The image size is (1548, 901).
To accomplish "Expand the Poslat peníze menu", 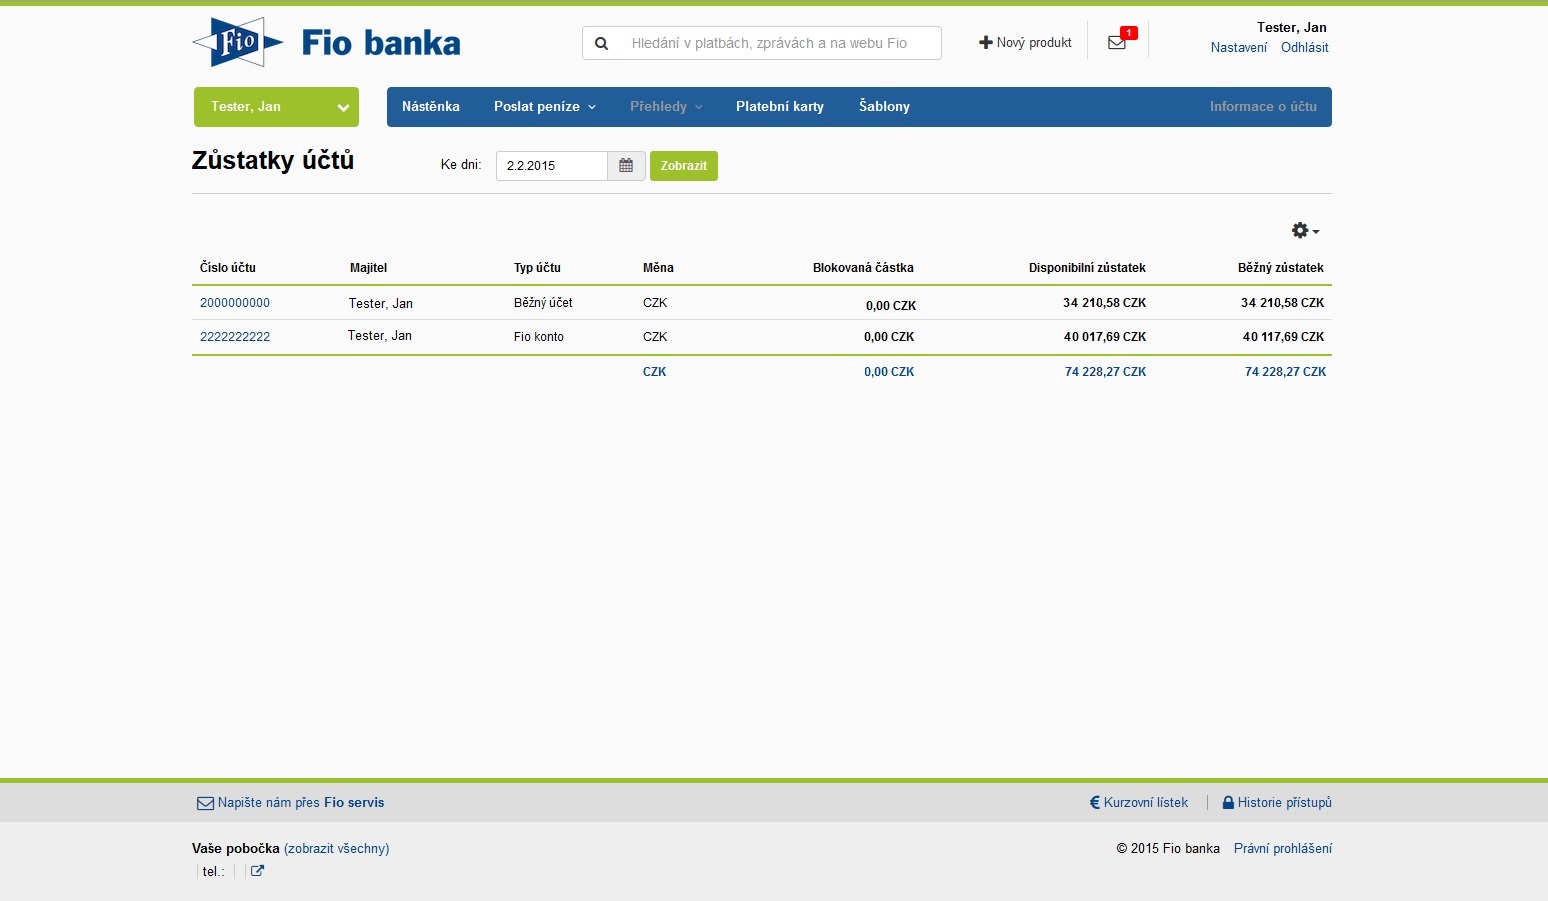I will click(544, 107).
